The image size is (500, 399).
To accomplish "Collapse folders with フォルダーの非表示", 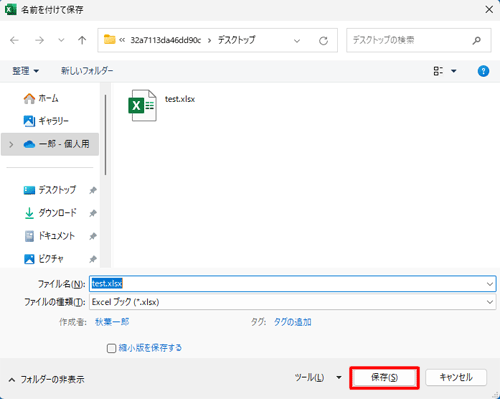I will point(46,379).
